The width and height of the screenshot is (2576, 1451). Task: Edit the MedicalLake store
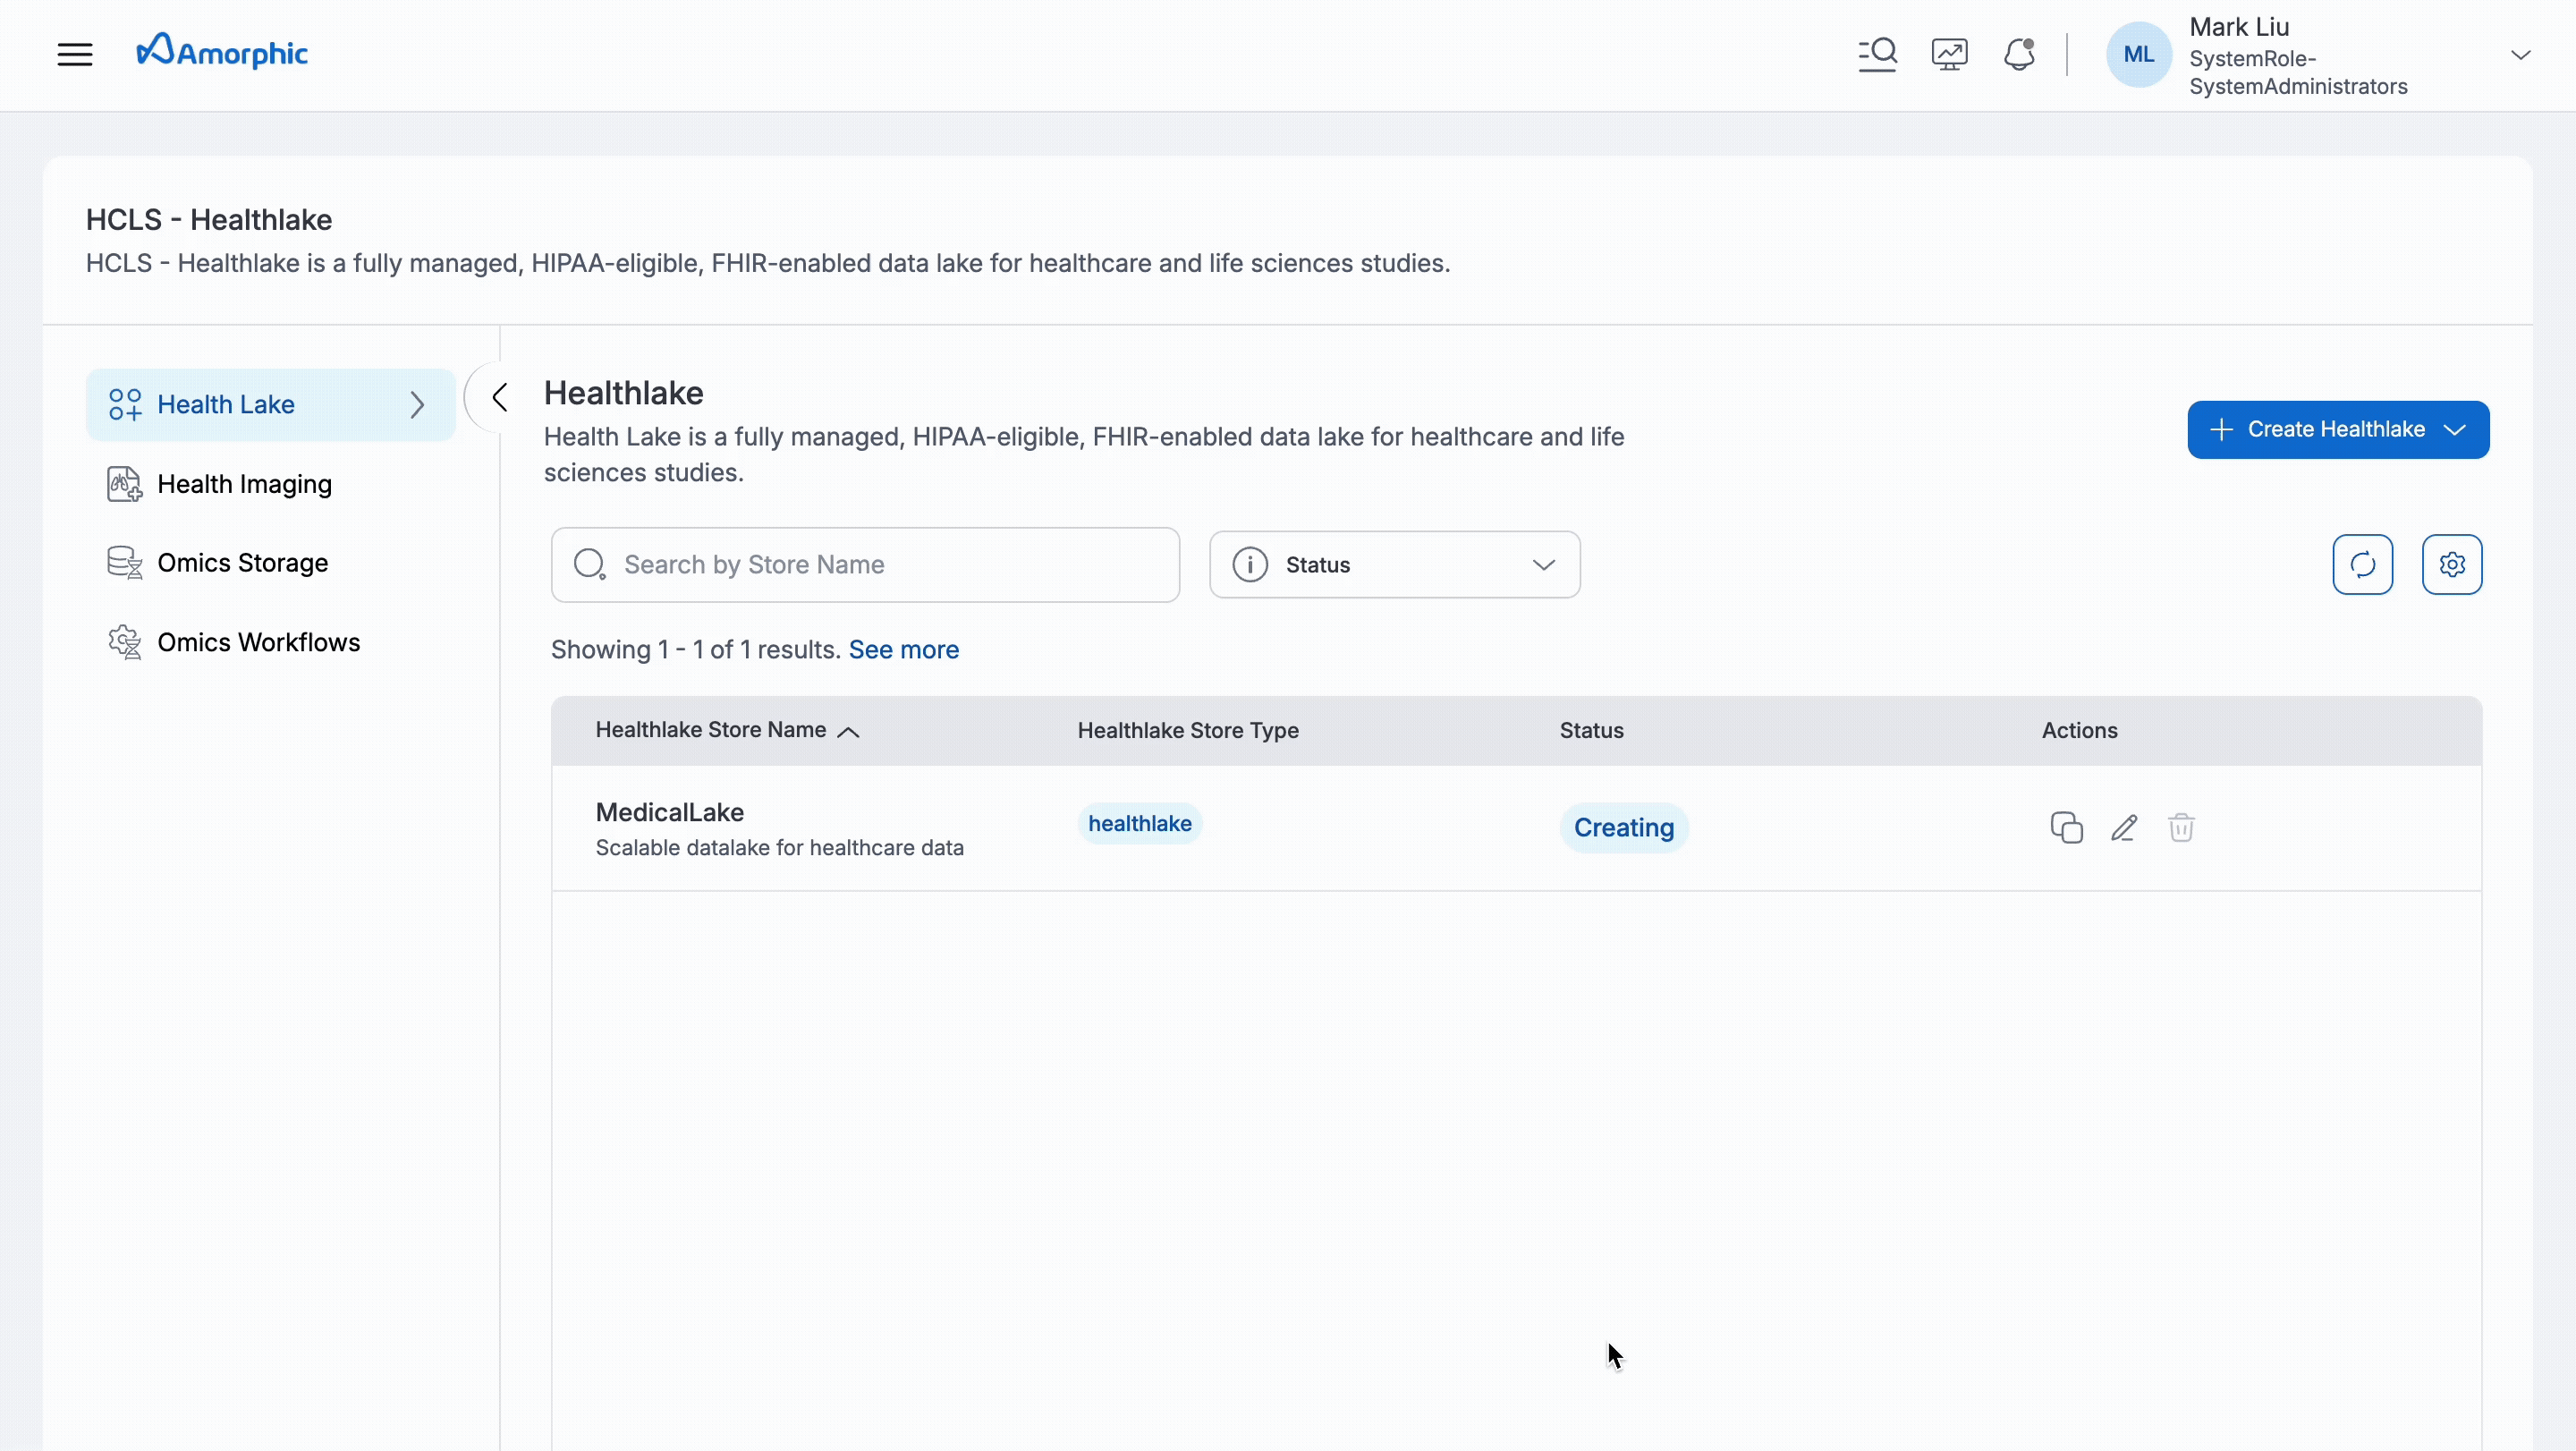coord(2124,828)
